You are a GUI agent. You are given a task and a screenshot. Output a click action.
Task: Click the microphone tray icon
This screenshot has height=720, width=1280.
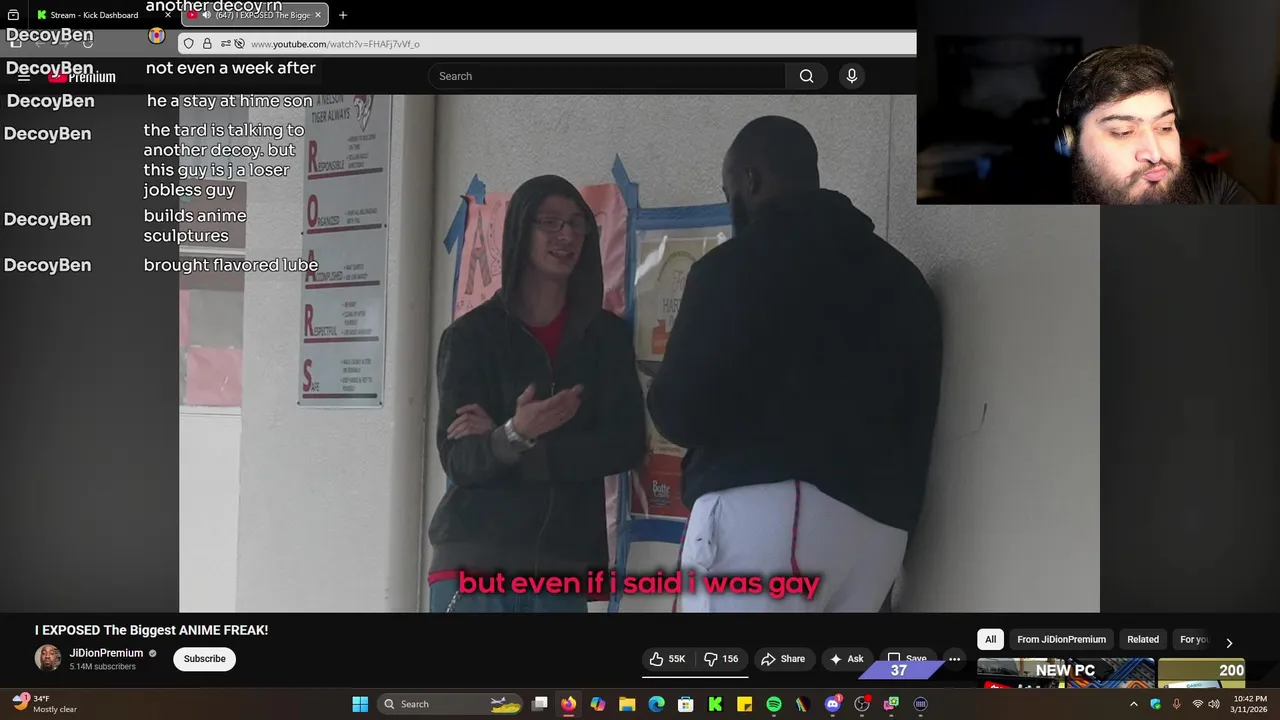[1176, 704]
